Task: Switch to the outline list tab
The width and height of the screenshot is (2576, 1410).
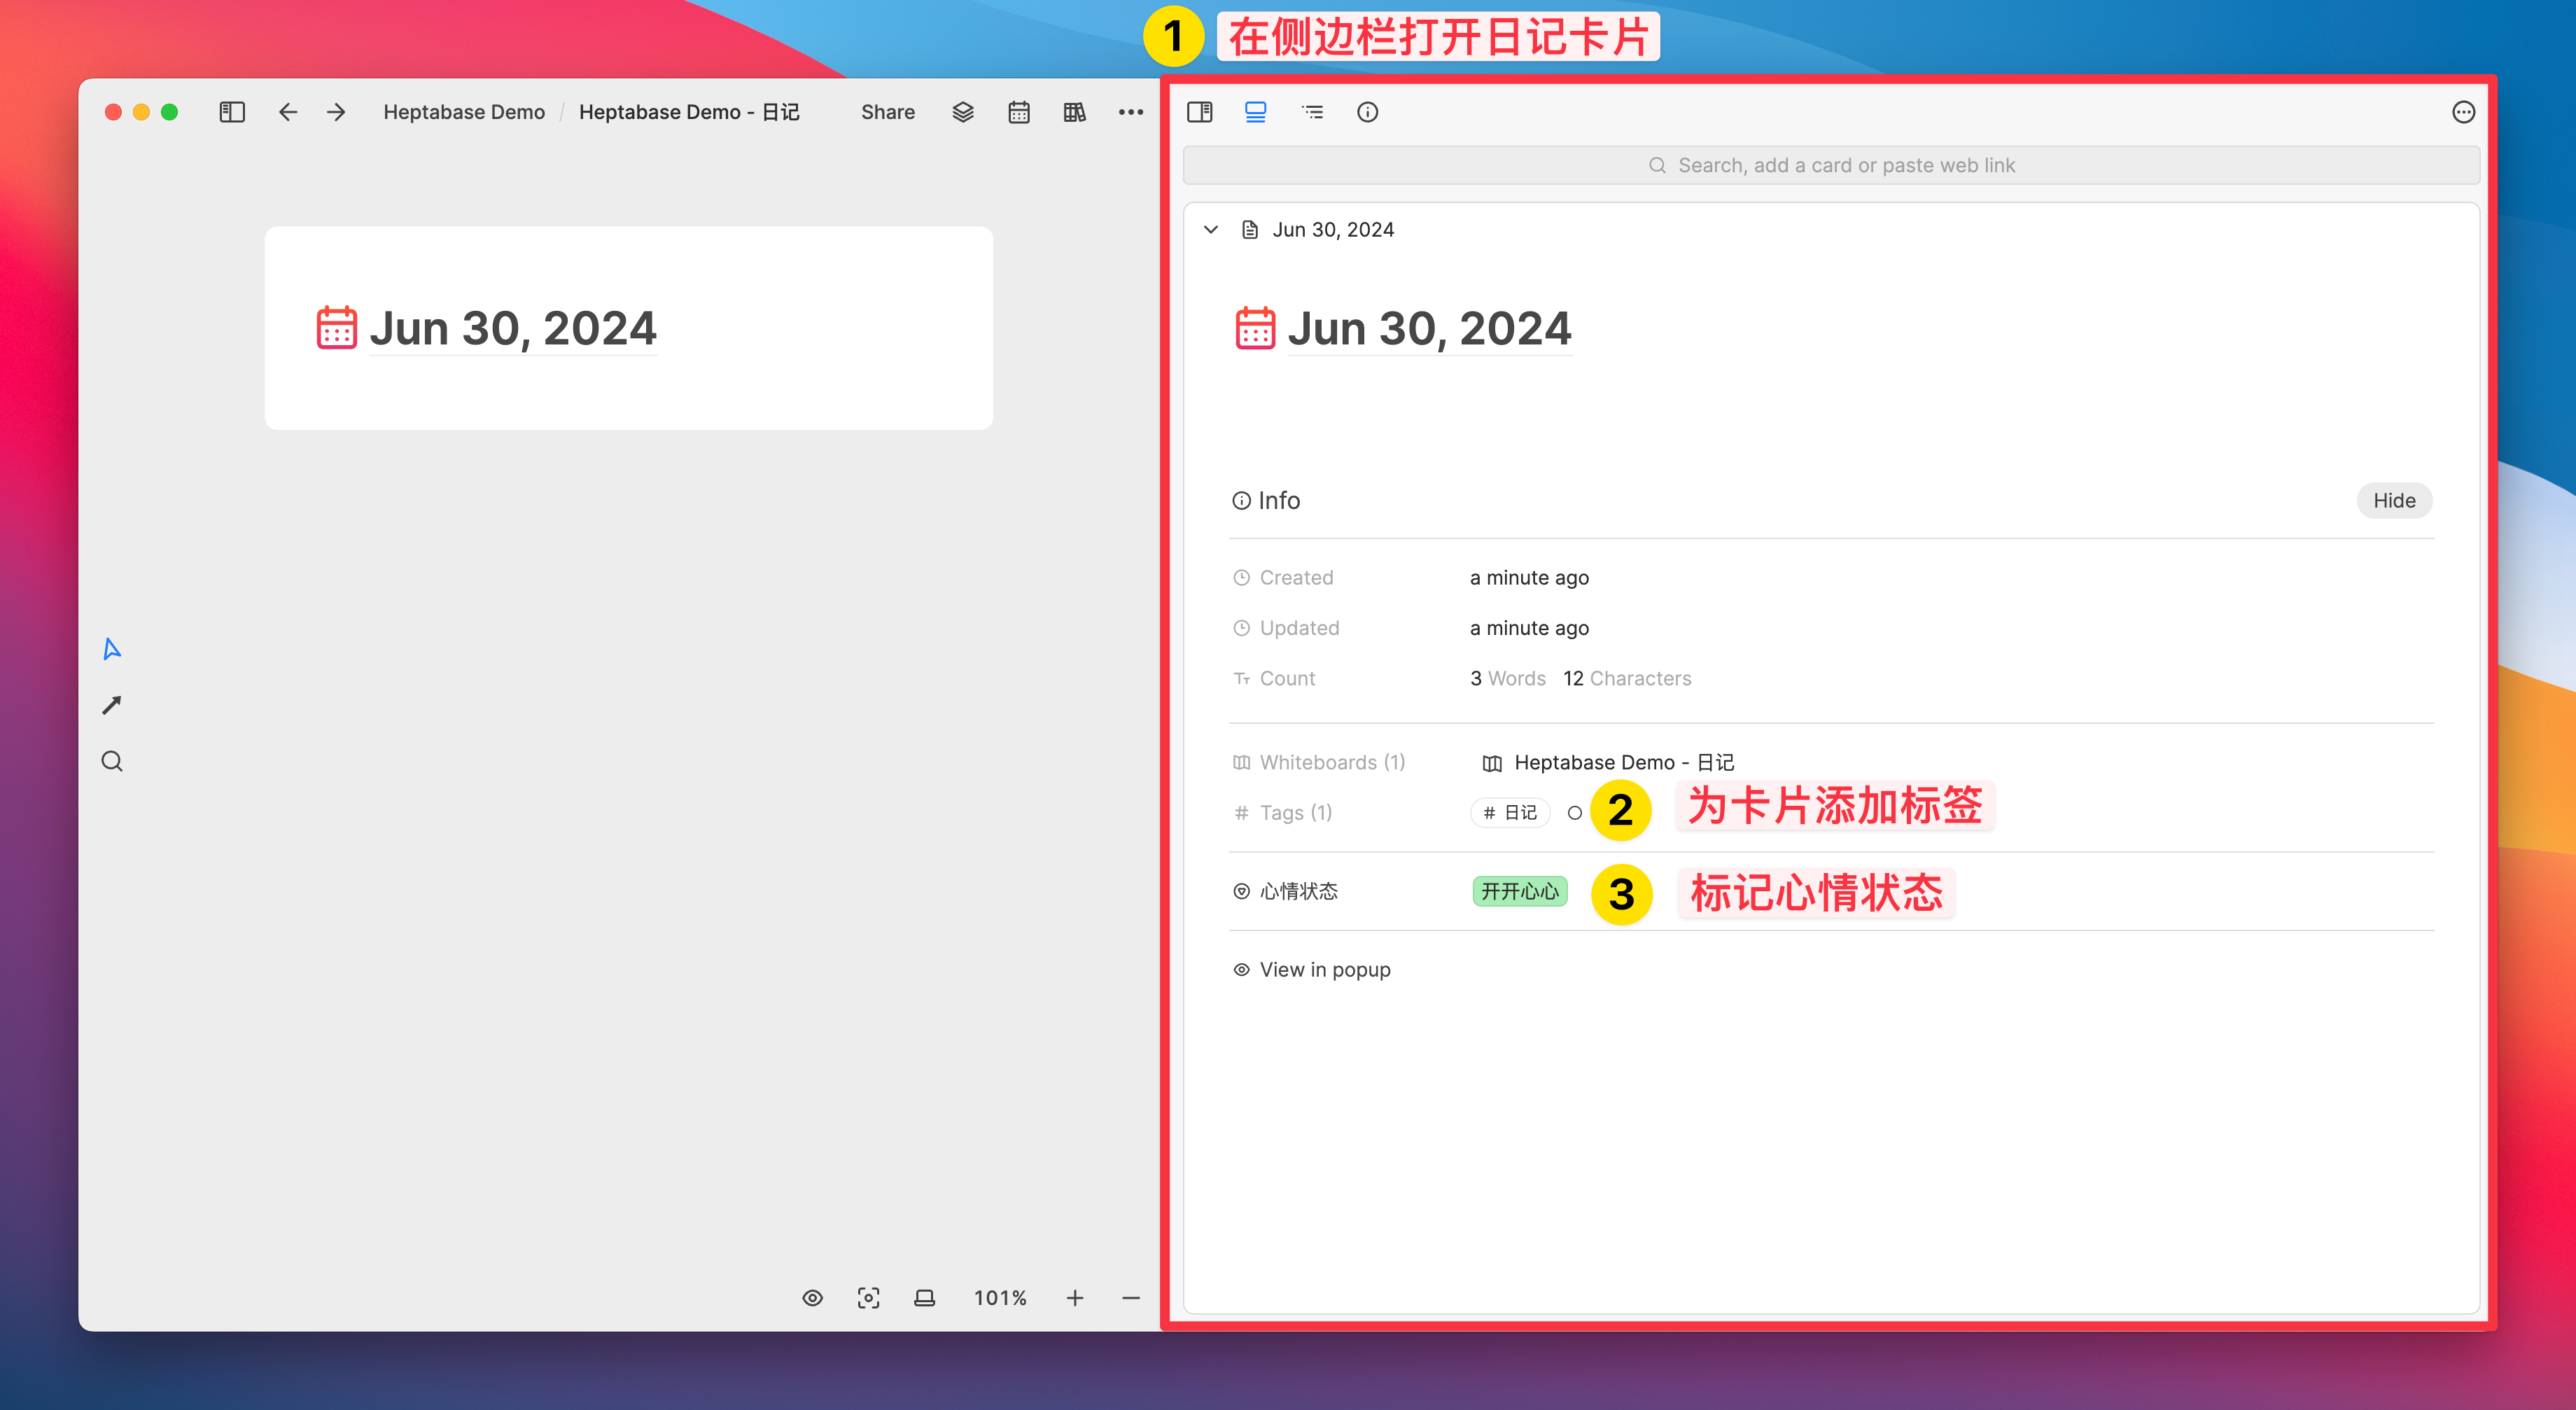Action: 1312,112
